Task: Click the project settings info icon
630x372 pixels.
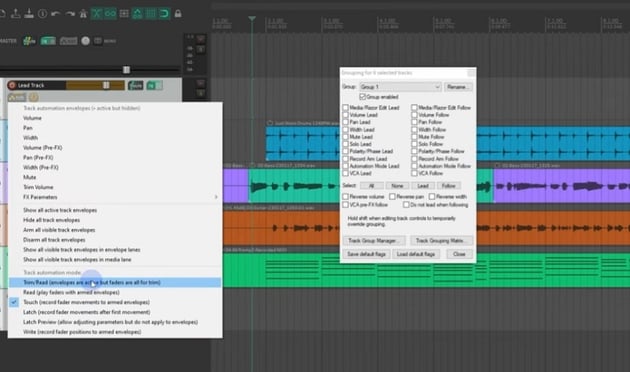Action: click(x=42, y=14)
